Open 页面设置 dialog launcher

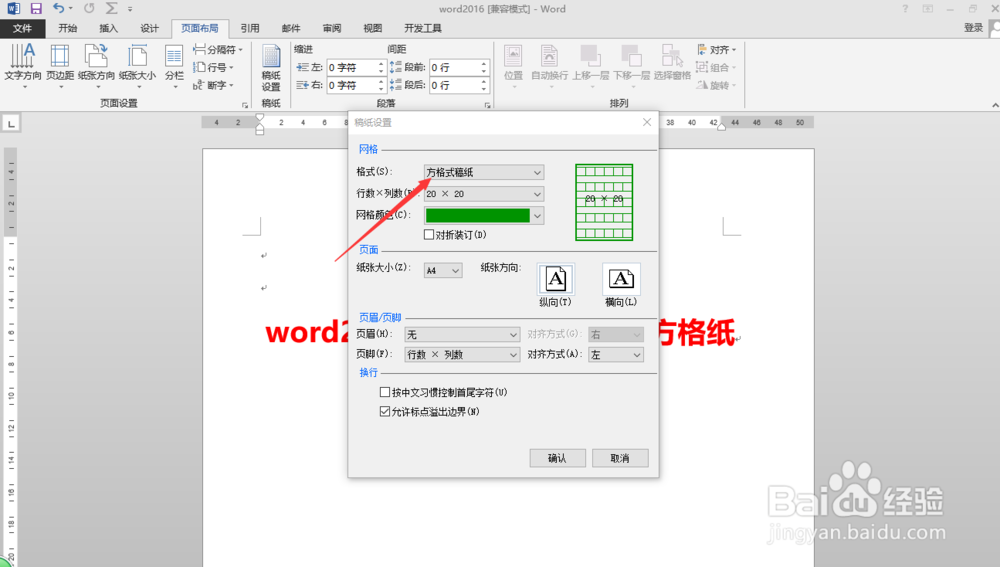point(245,105)
